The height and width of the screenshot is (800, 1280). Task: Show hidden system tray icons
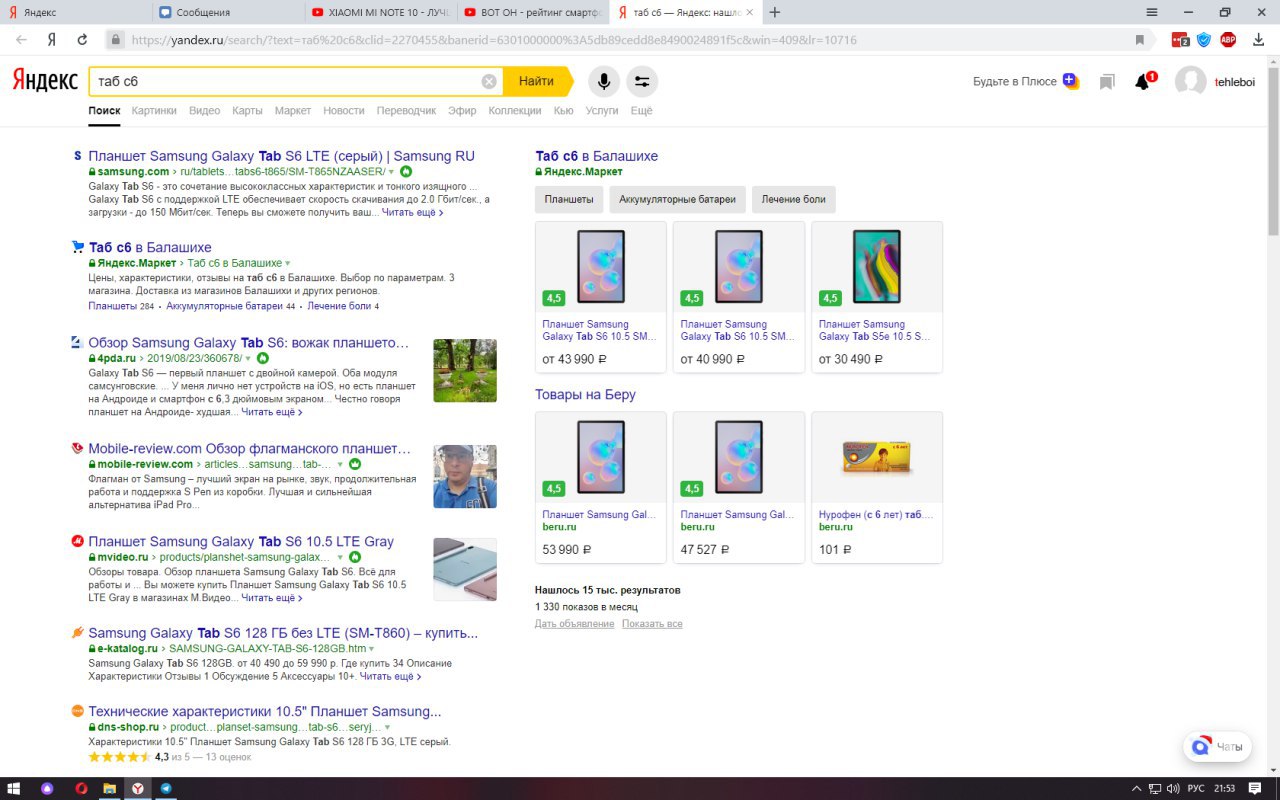(x=1136, y=788)
